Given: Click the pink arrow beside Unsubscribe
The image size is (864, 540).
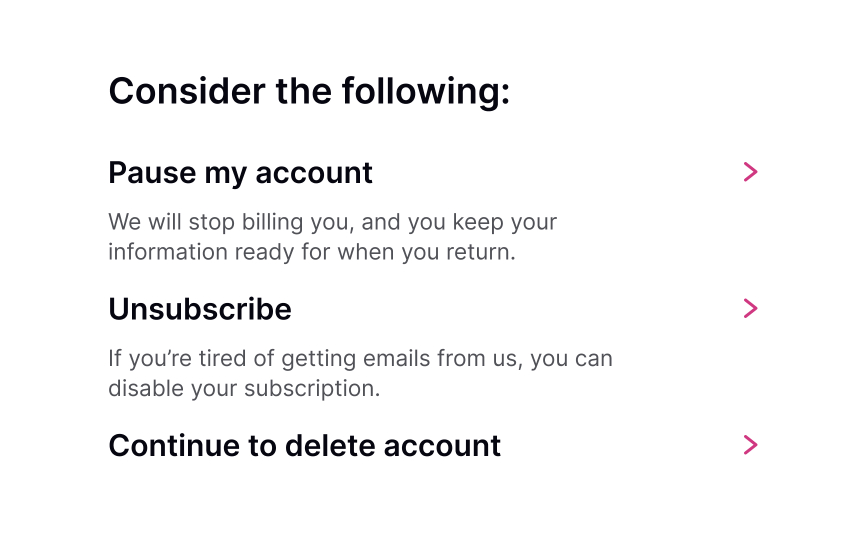Looking at the screenshot, I should 751,308.
